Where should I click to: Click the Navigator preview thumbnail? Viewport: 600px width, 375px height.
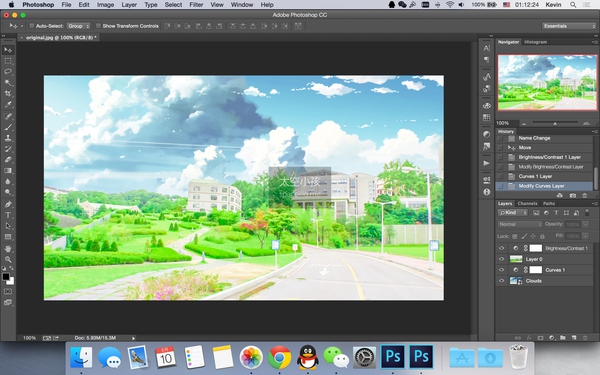pos(547,82)
